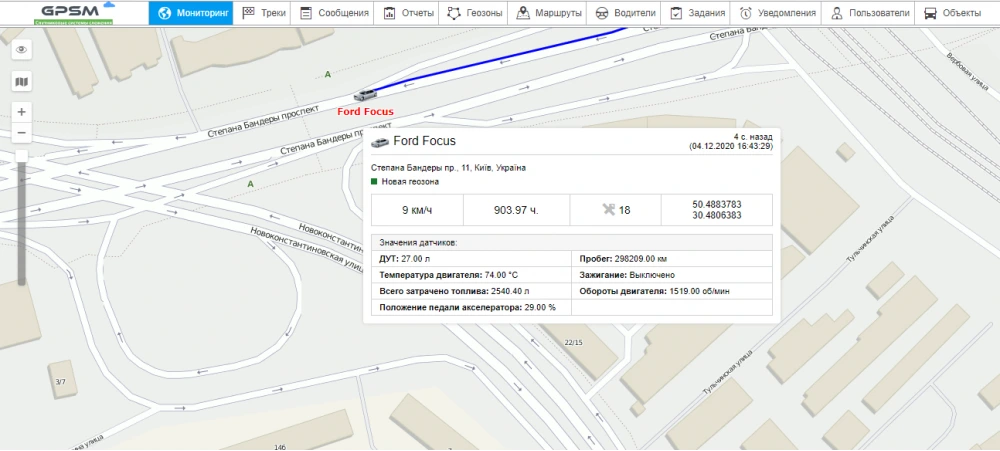Open the Водители drivers tab
The image size is (1000, 451).
626,14
